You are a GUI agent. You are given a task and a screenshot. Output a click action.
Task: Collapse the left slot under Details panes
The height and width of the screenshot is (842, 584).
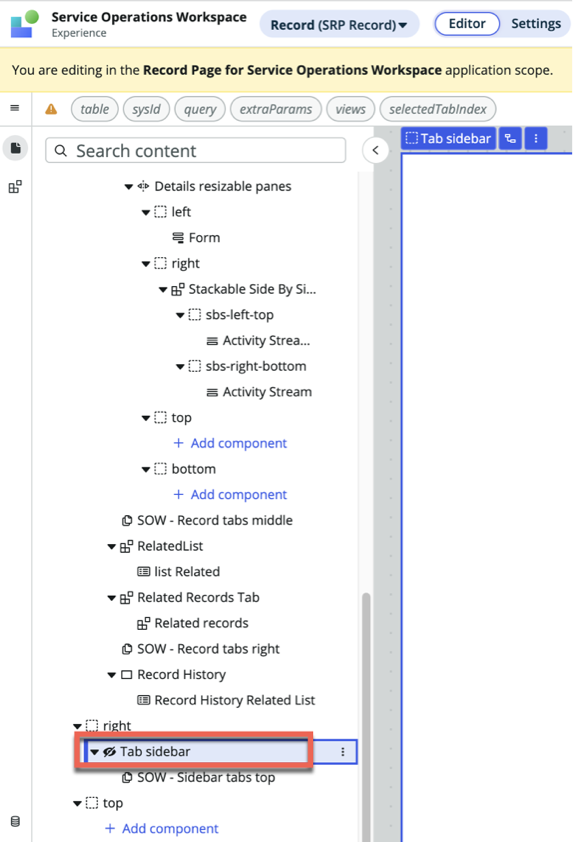tap(145, 213)
